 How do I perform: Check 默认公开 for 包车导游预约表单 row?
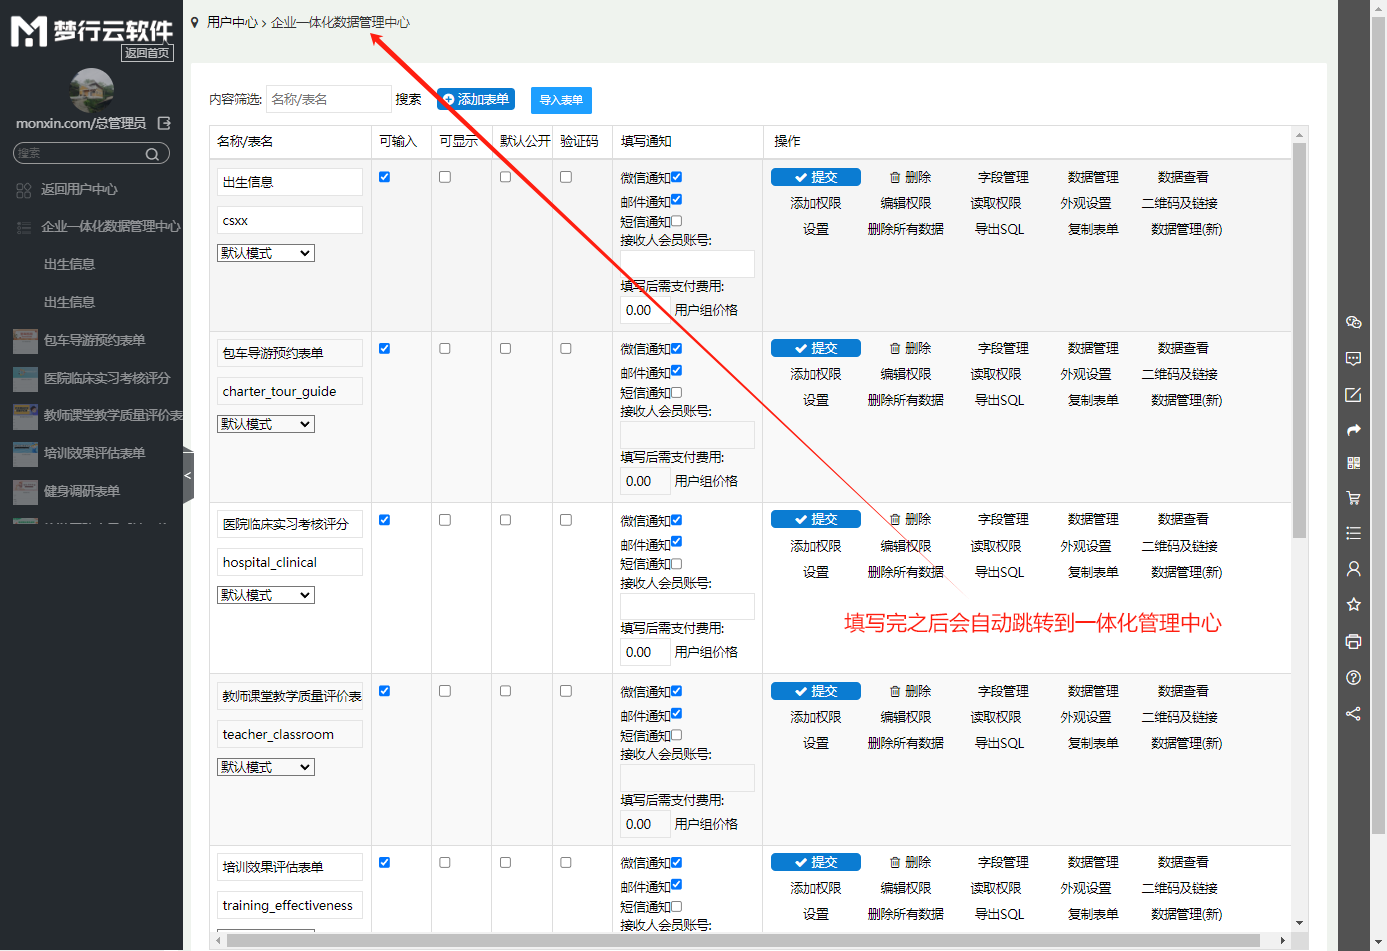[x=505, y=349]
